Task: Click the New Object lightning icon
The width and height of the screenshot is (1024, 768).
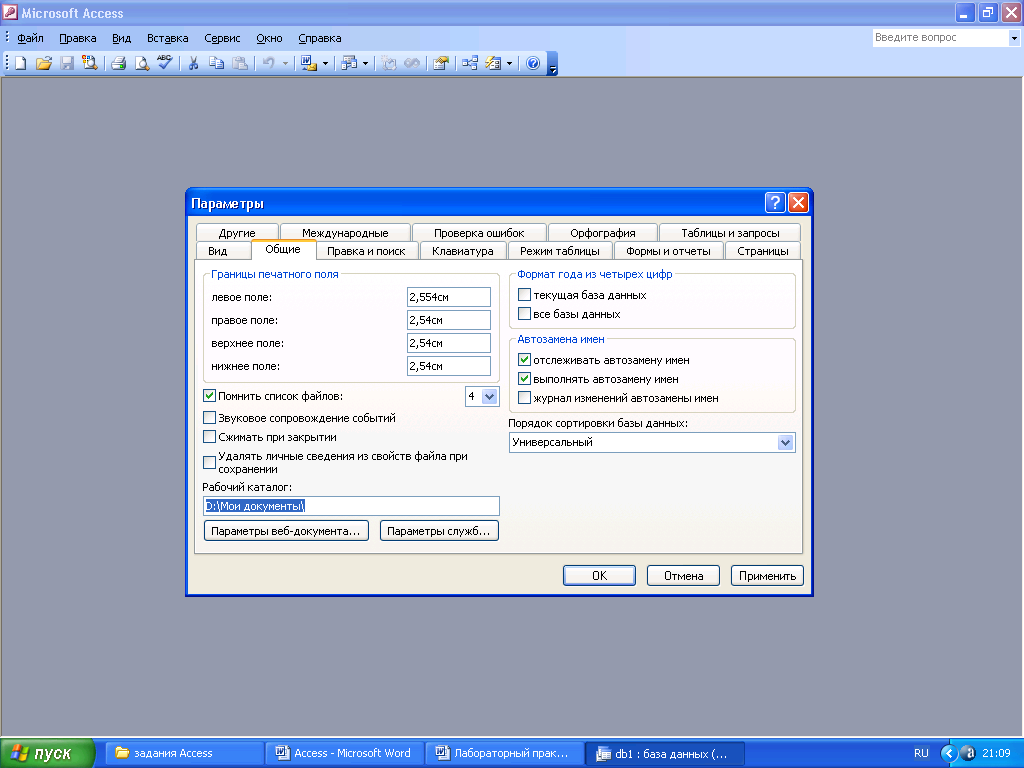Action: pos(494,63)
